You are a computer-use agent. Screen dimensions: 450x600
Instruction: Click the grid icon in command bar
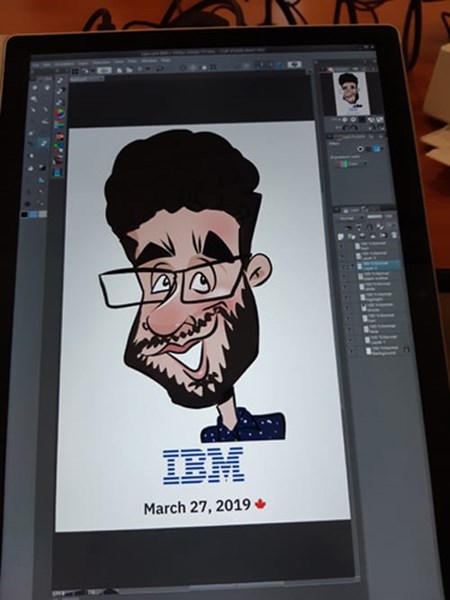click(75, 71)
